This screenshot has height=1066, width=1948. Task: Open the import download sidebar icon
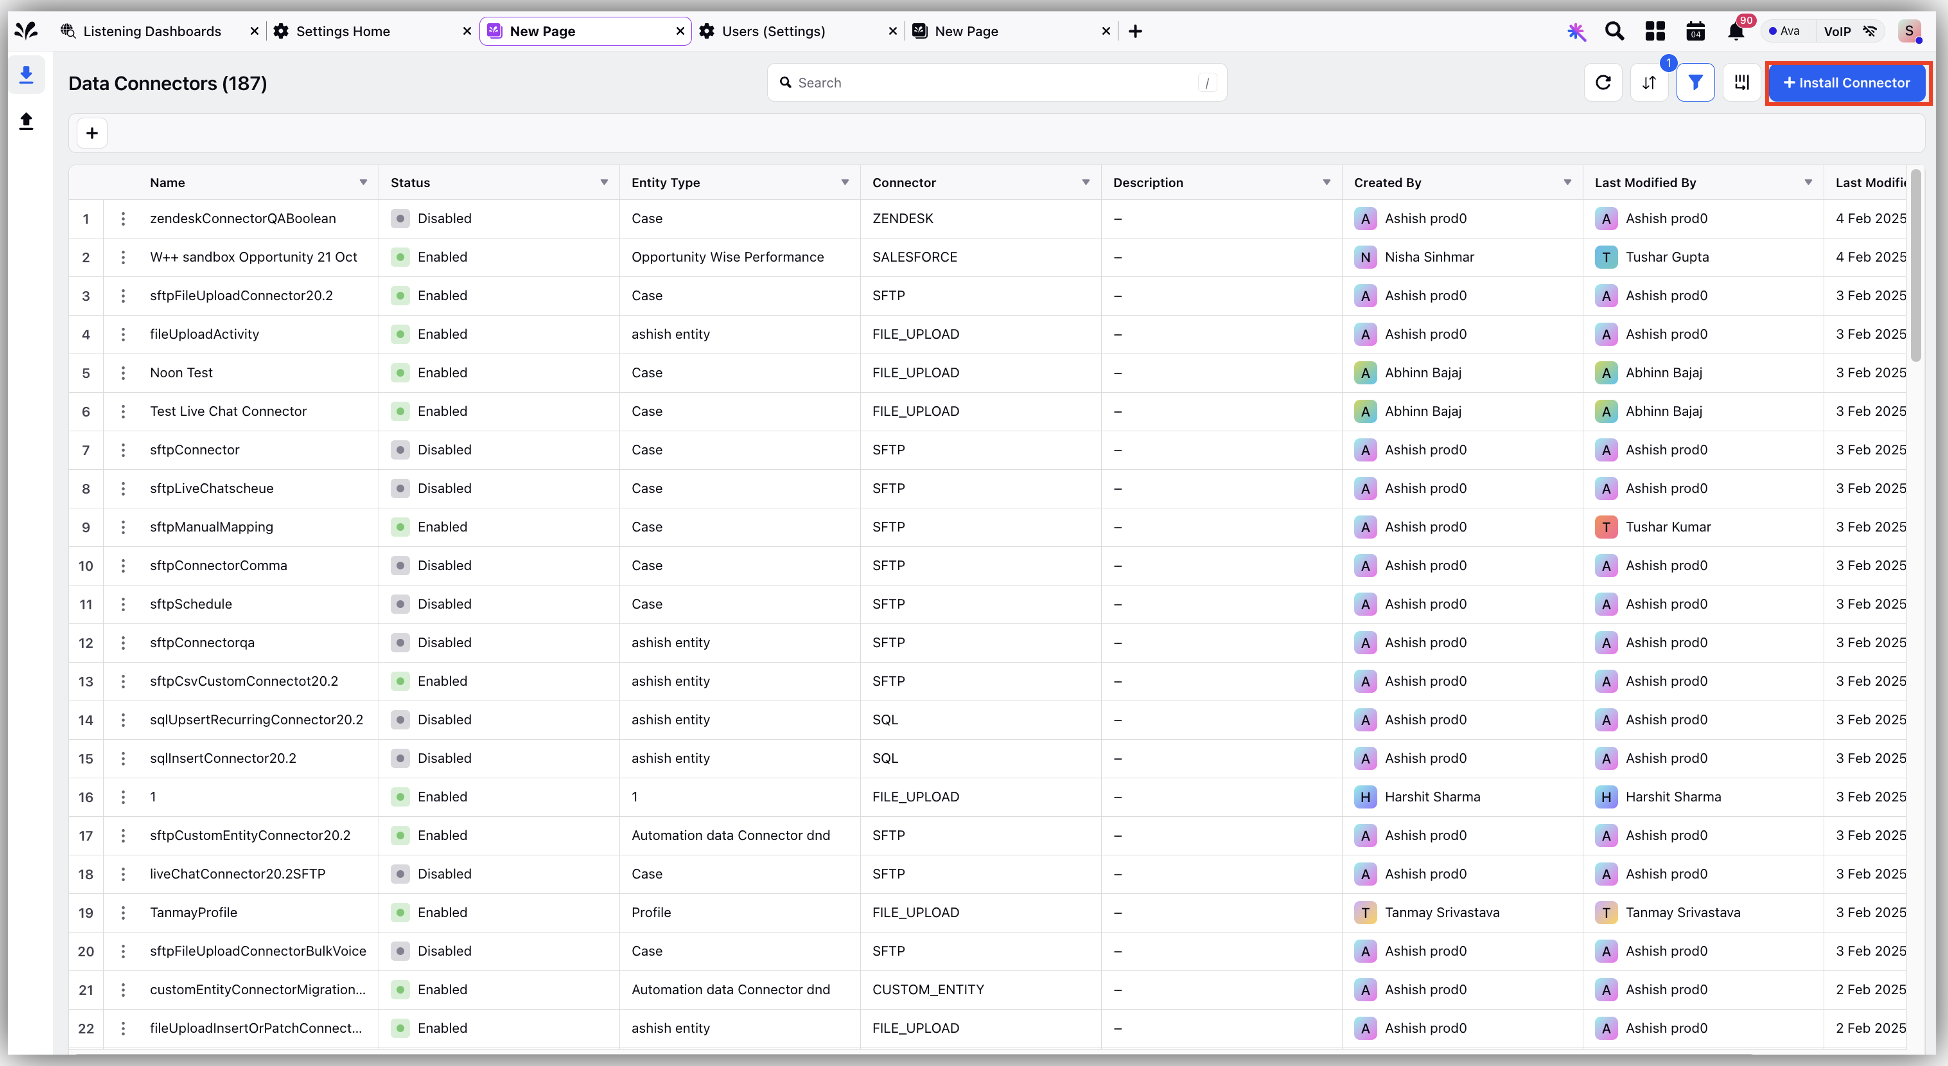(27, 75)
